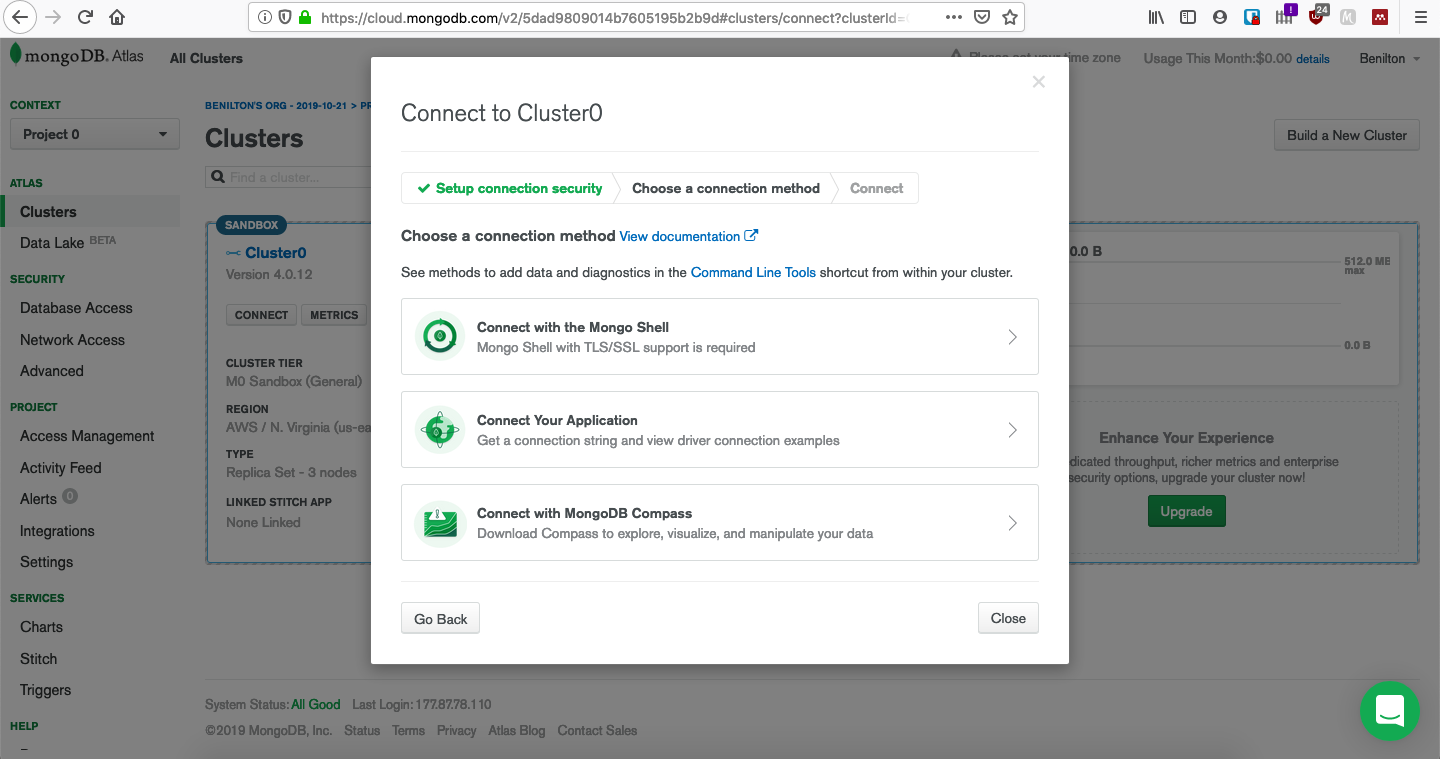This screenshot has width=1440, height=759.
Task: Click the Mongo Shell icon
Action: tap(439, 336)
